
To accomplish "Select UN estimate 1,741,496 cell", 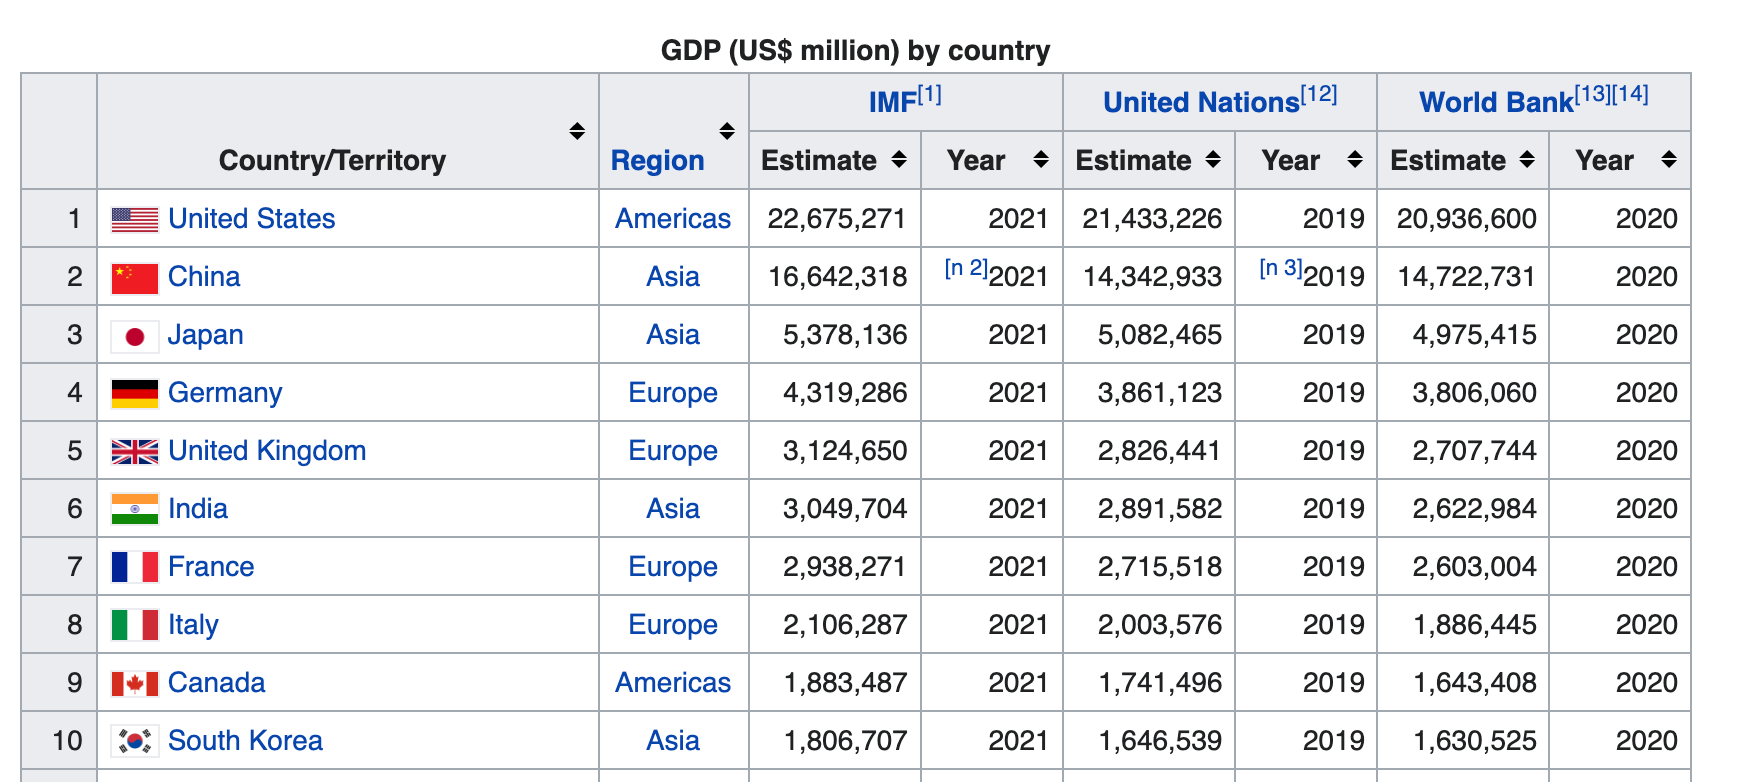I will pyautogui.click(x=1149, y=683).
